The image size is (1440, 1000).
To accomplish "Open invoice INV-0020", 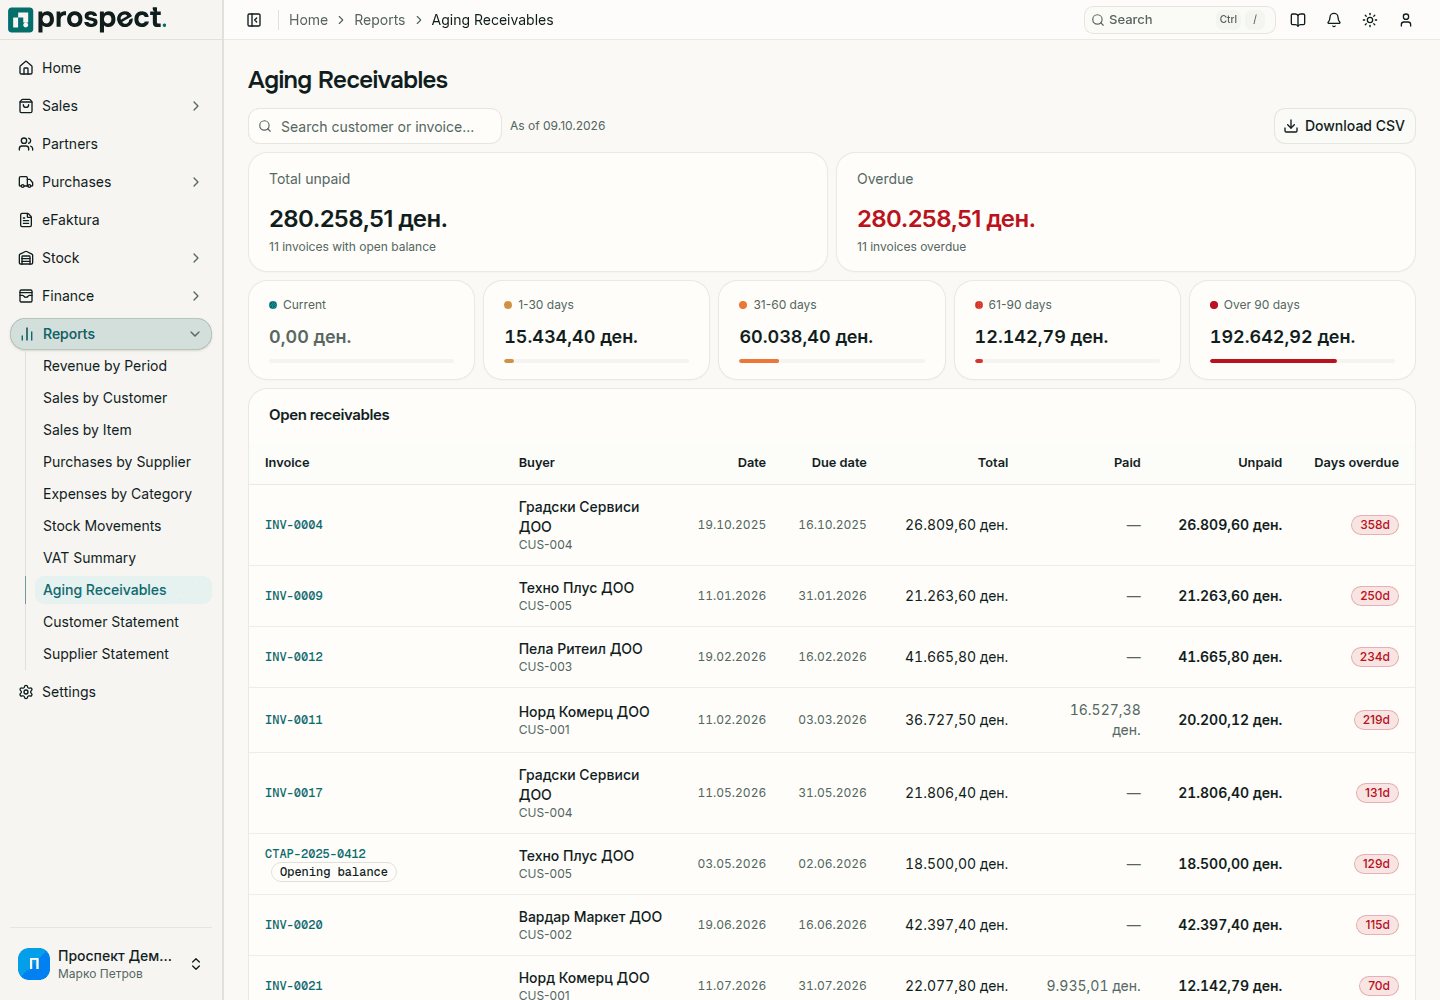I will [x=294, y=925].
